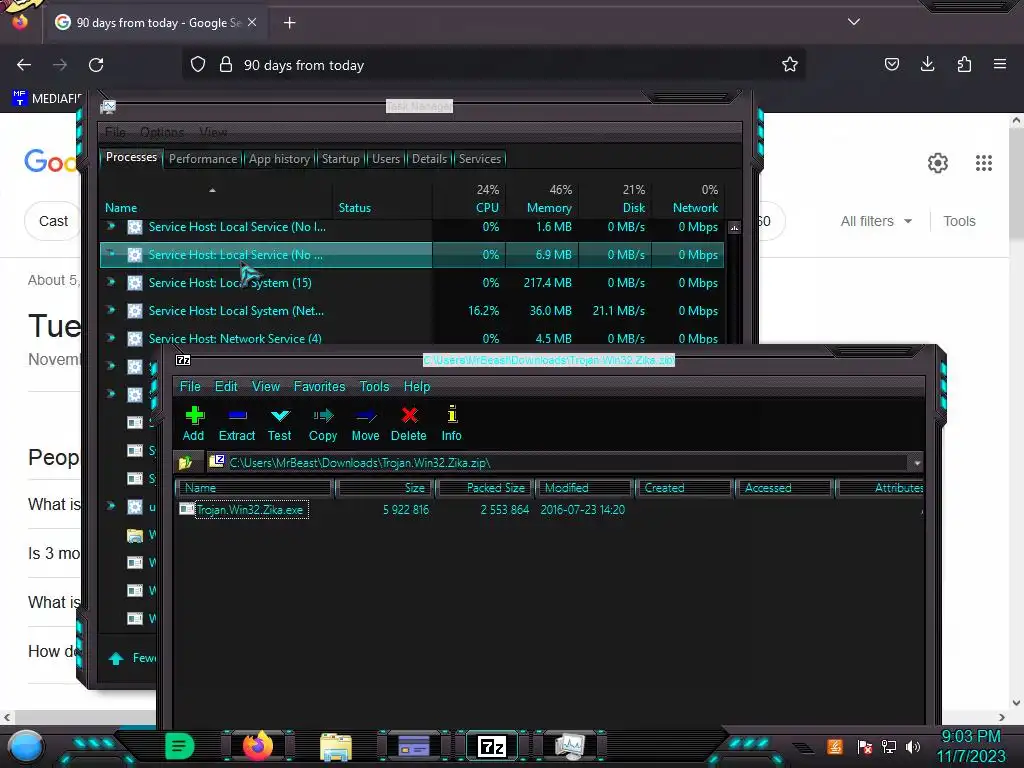Open Firefox downloads panel
This screenshot has width=1024, height=768.
tap(927, 65)
